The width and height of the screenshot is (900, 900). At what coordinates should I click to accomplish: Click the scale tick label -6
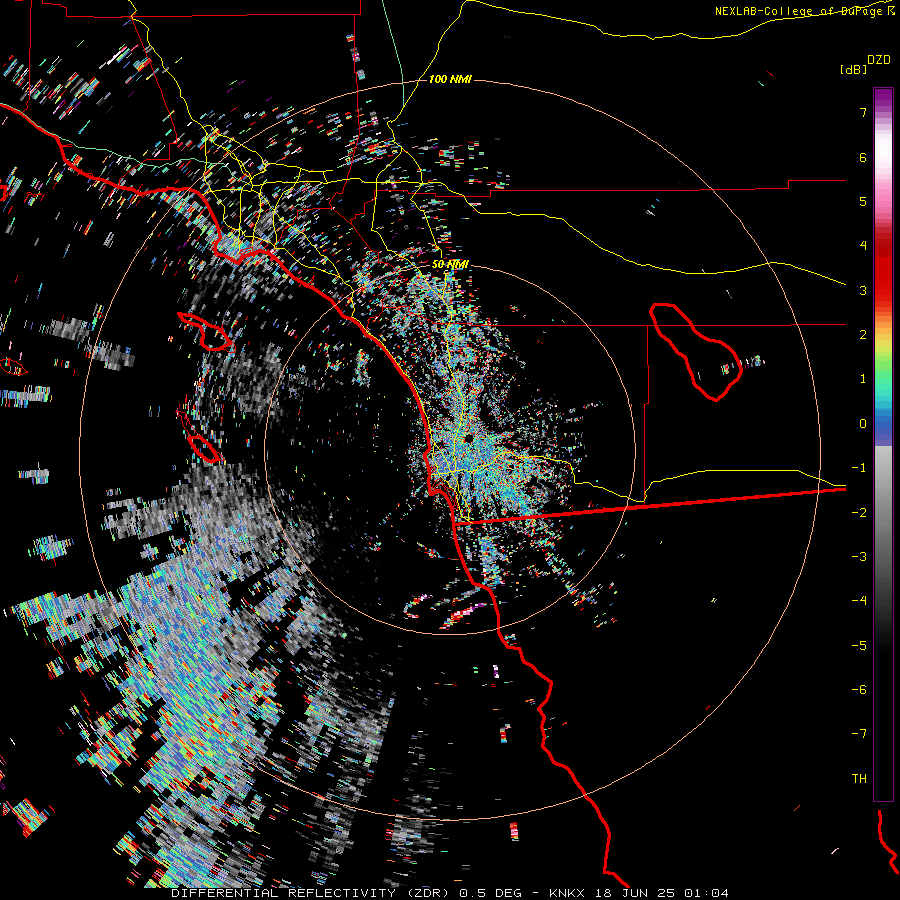(859, 690)
